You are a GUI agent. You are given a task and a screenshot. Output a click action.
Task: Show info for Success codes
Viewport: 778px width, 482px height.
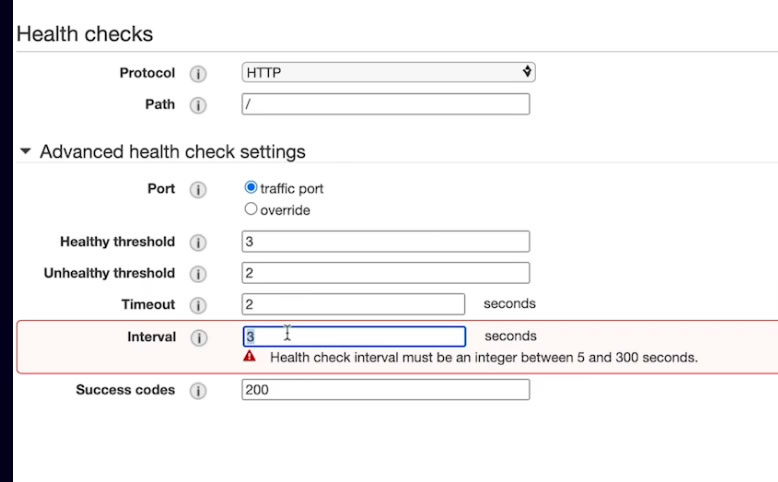pyautogui.click(x=198, y=391)
